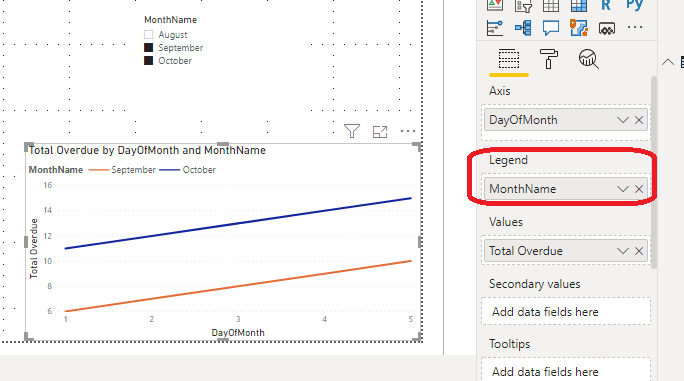The width and height of the screenshot is (684, 381).
Task: Click the MonthName slicer header
Action: (x=171, y=20)
